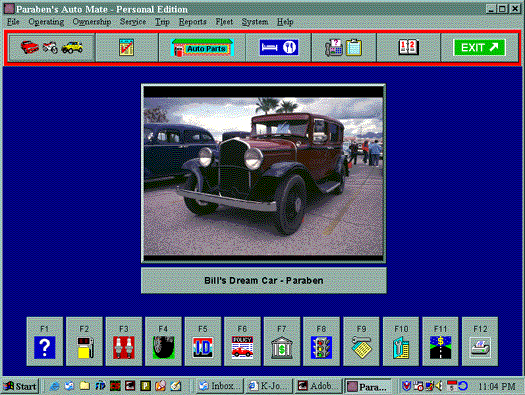Click the green EXIT button

point(479,48)
